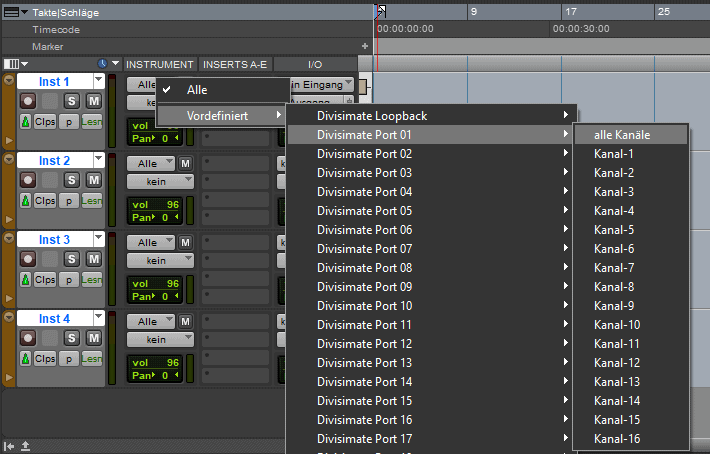Select Kanal-16

click(631, 439)
